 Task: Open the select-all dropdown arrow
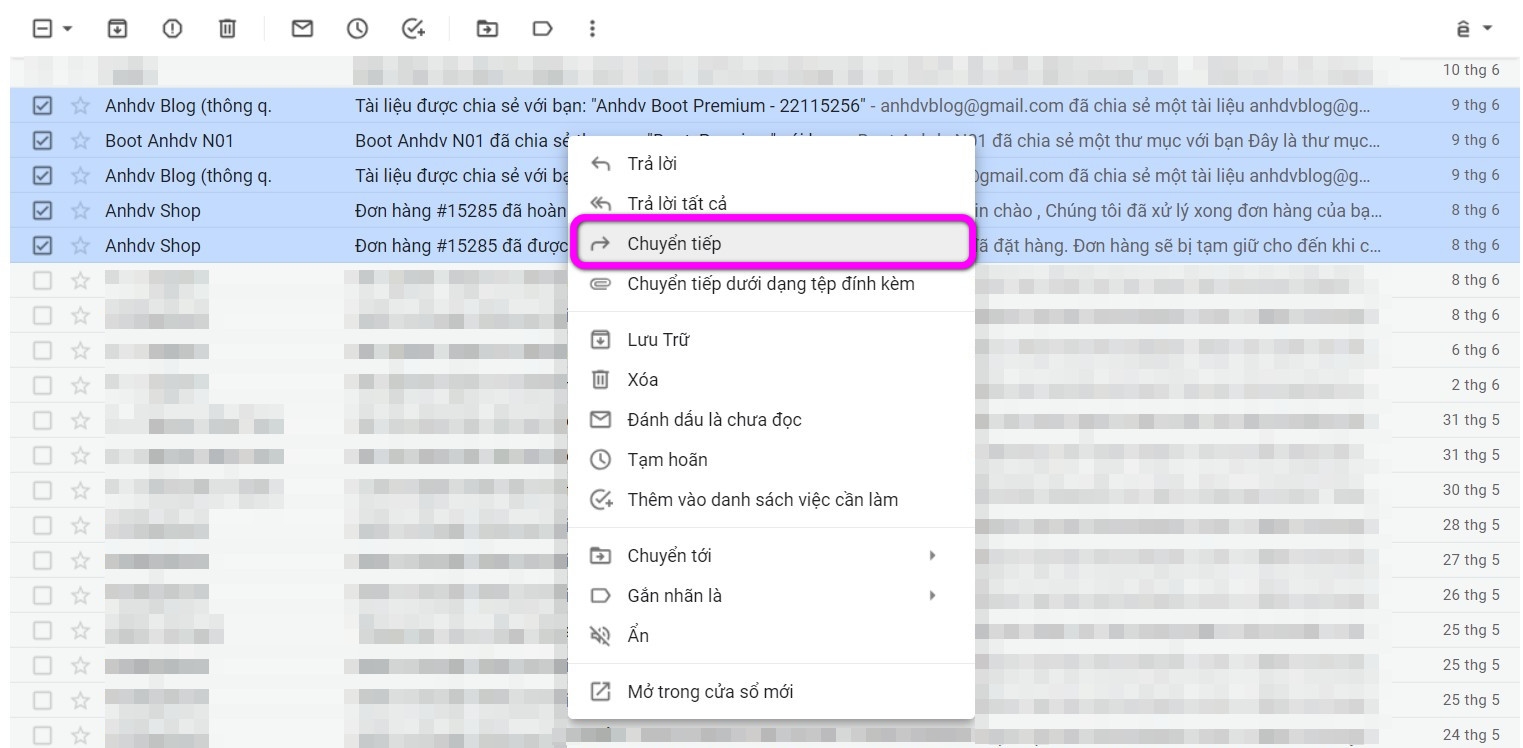66,29
